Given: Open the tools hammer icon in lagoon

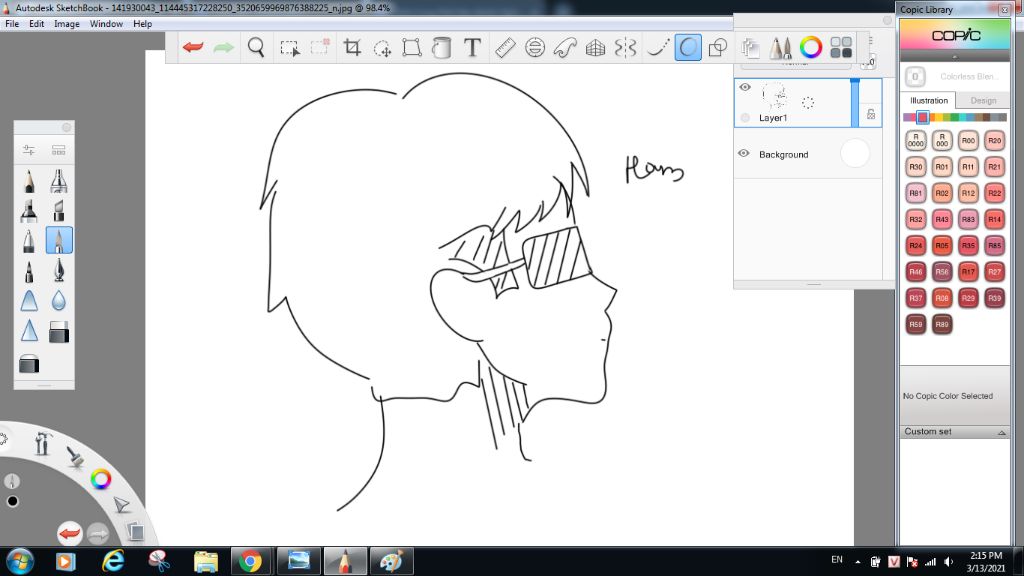Looking at the screenshot, I should [43, 443].
